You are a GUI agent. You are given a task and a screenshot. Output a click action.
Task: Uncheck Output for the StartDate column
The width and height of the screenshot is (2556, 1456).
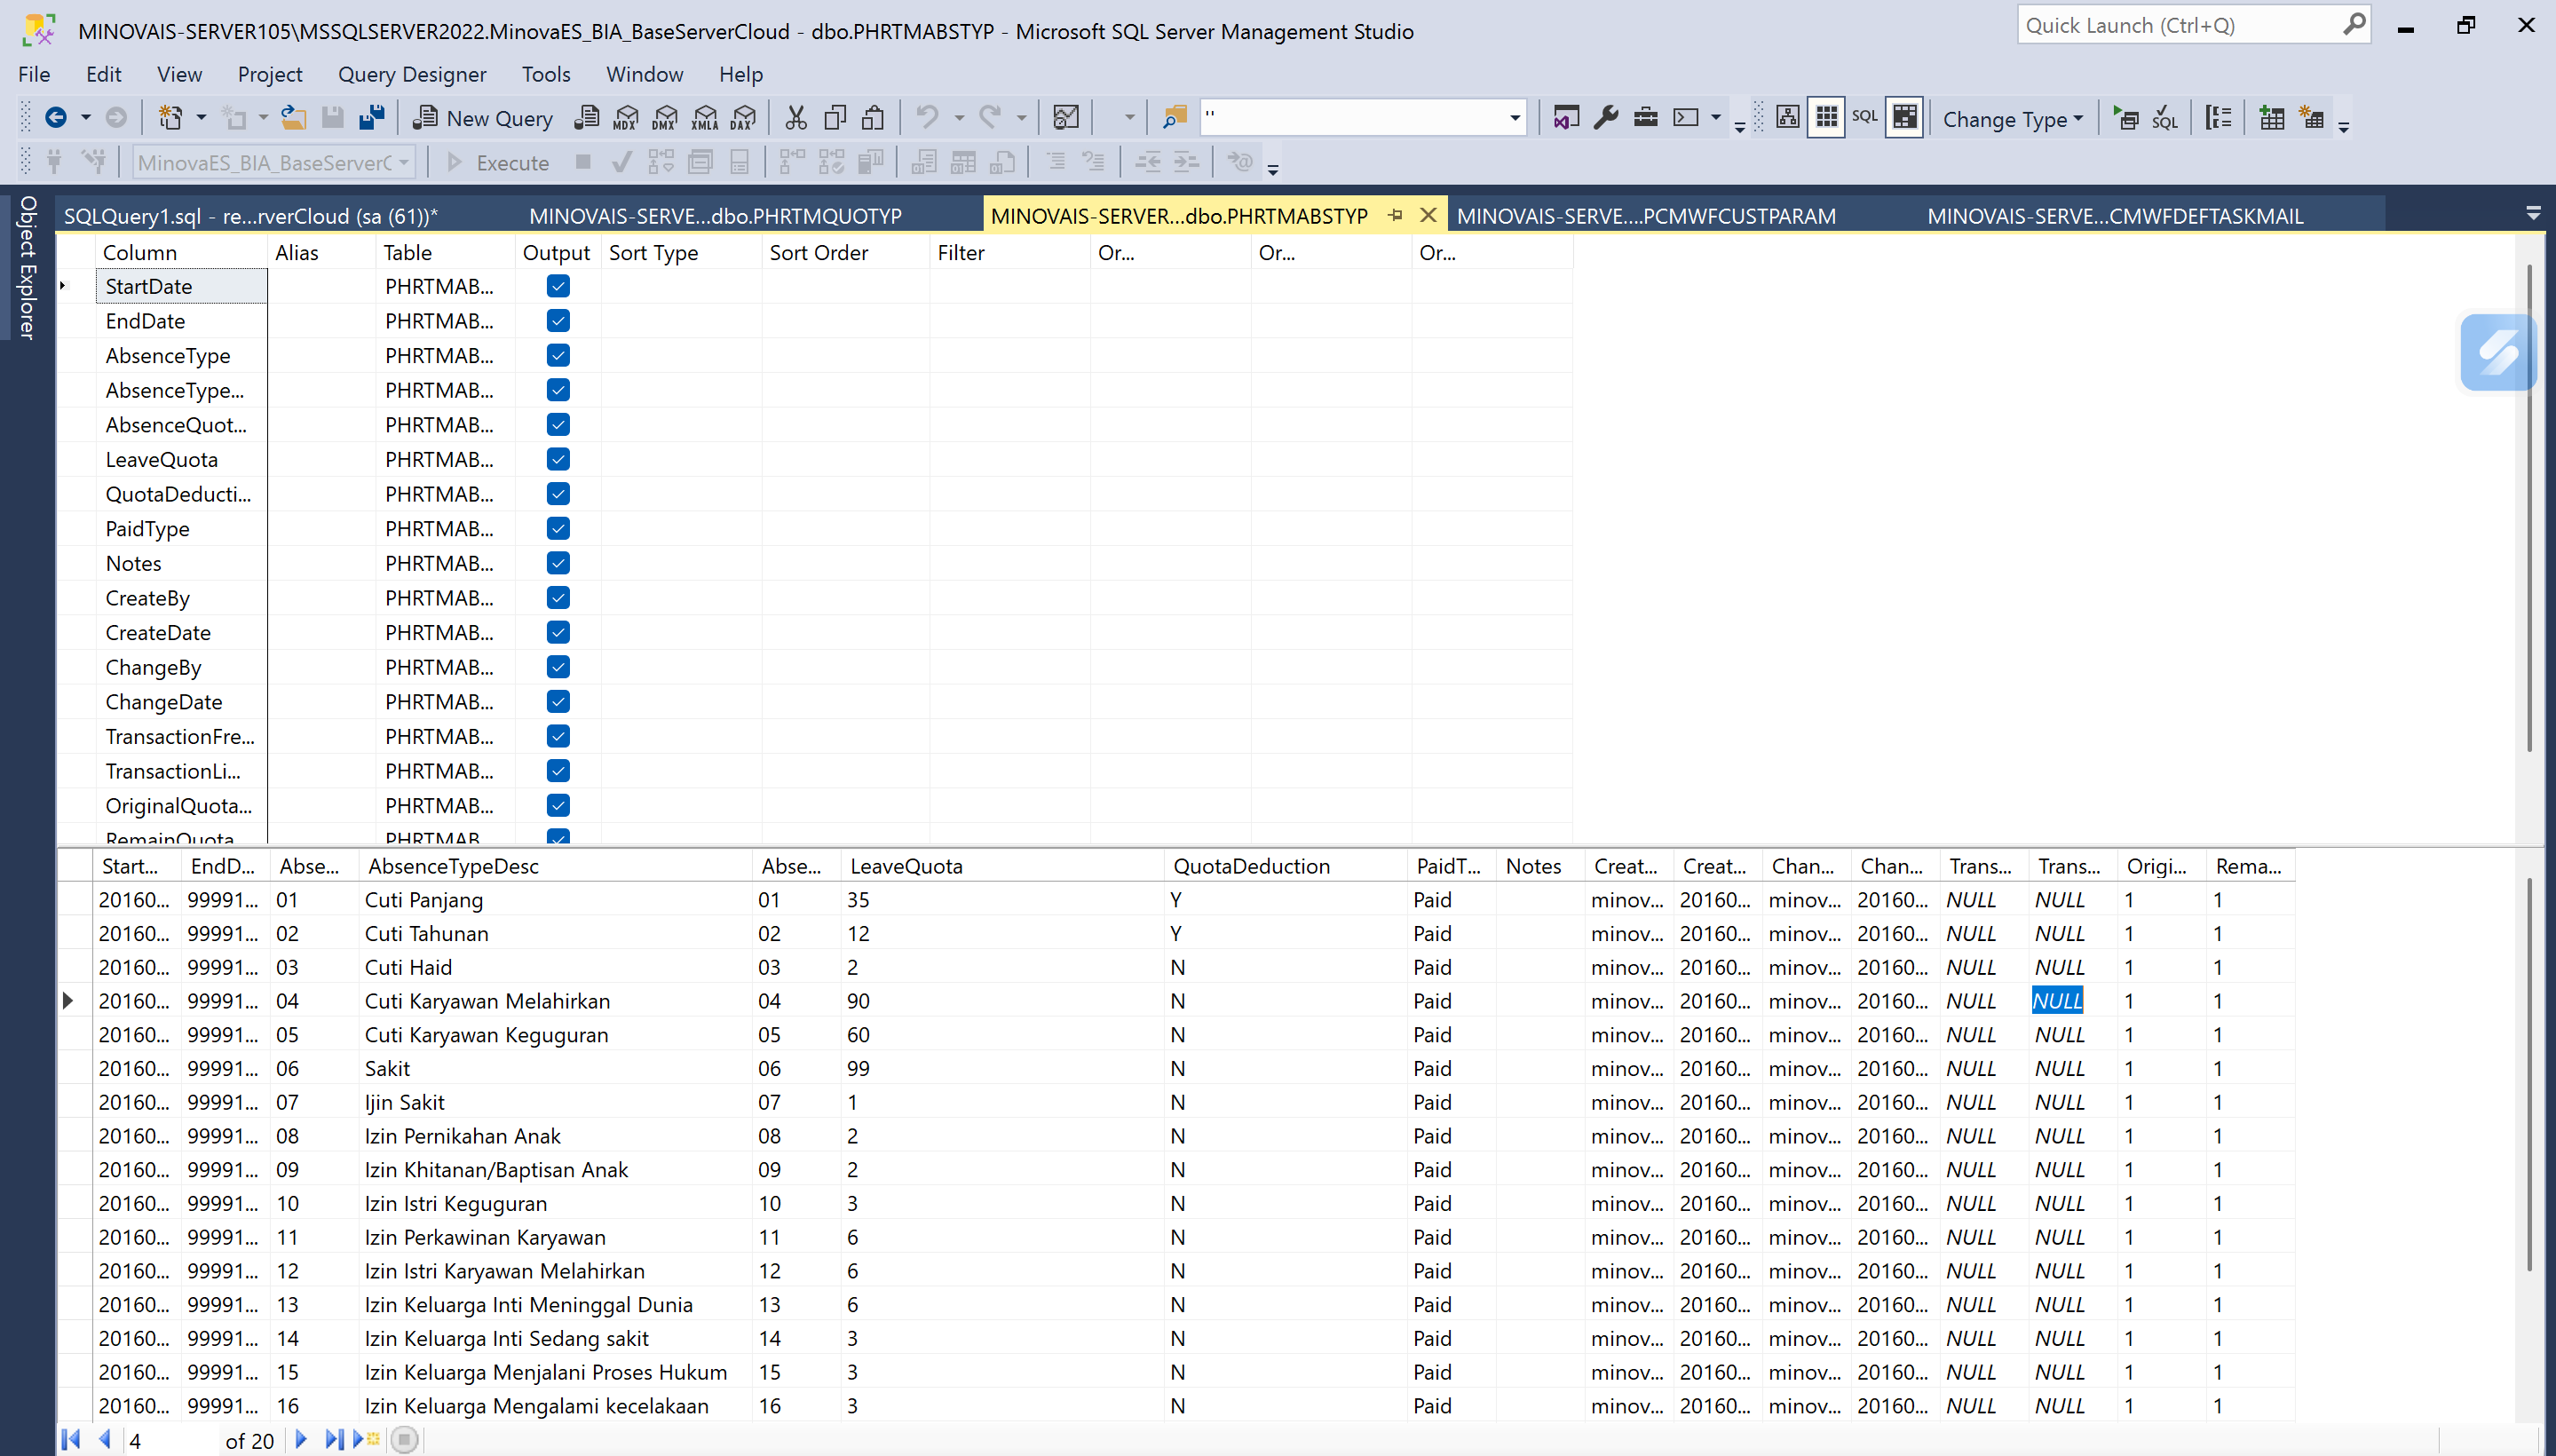click(x=558, y=286)
